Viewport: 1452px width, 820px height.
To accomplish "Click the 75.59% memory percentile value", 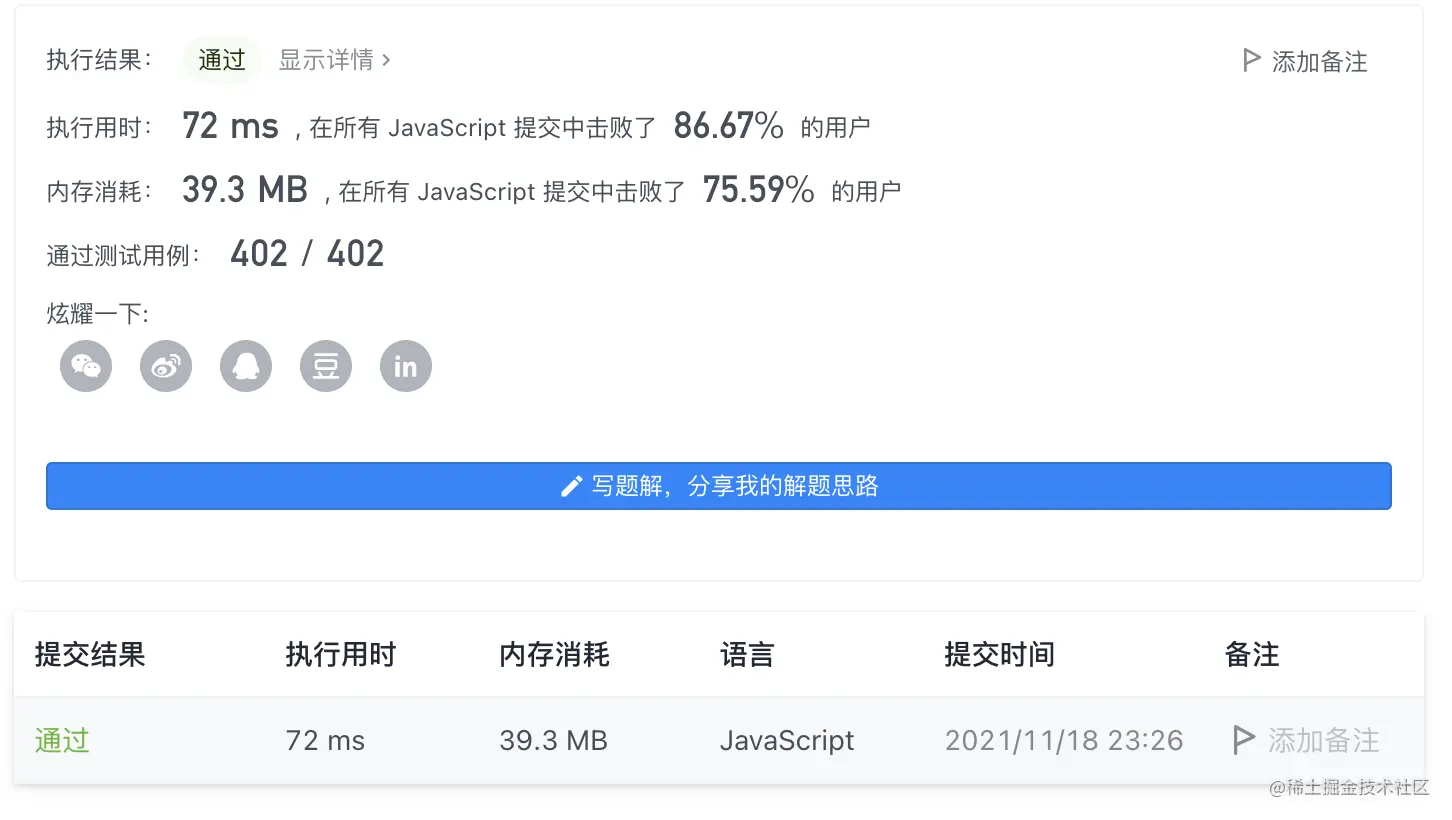I will [759, 189].
